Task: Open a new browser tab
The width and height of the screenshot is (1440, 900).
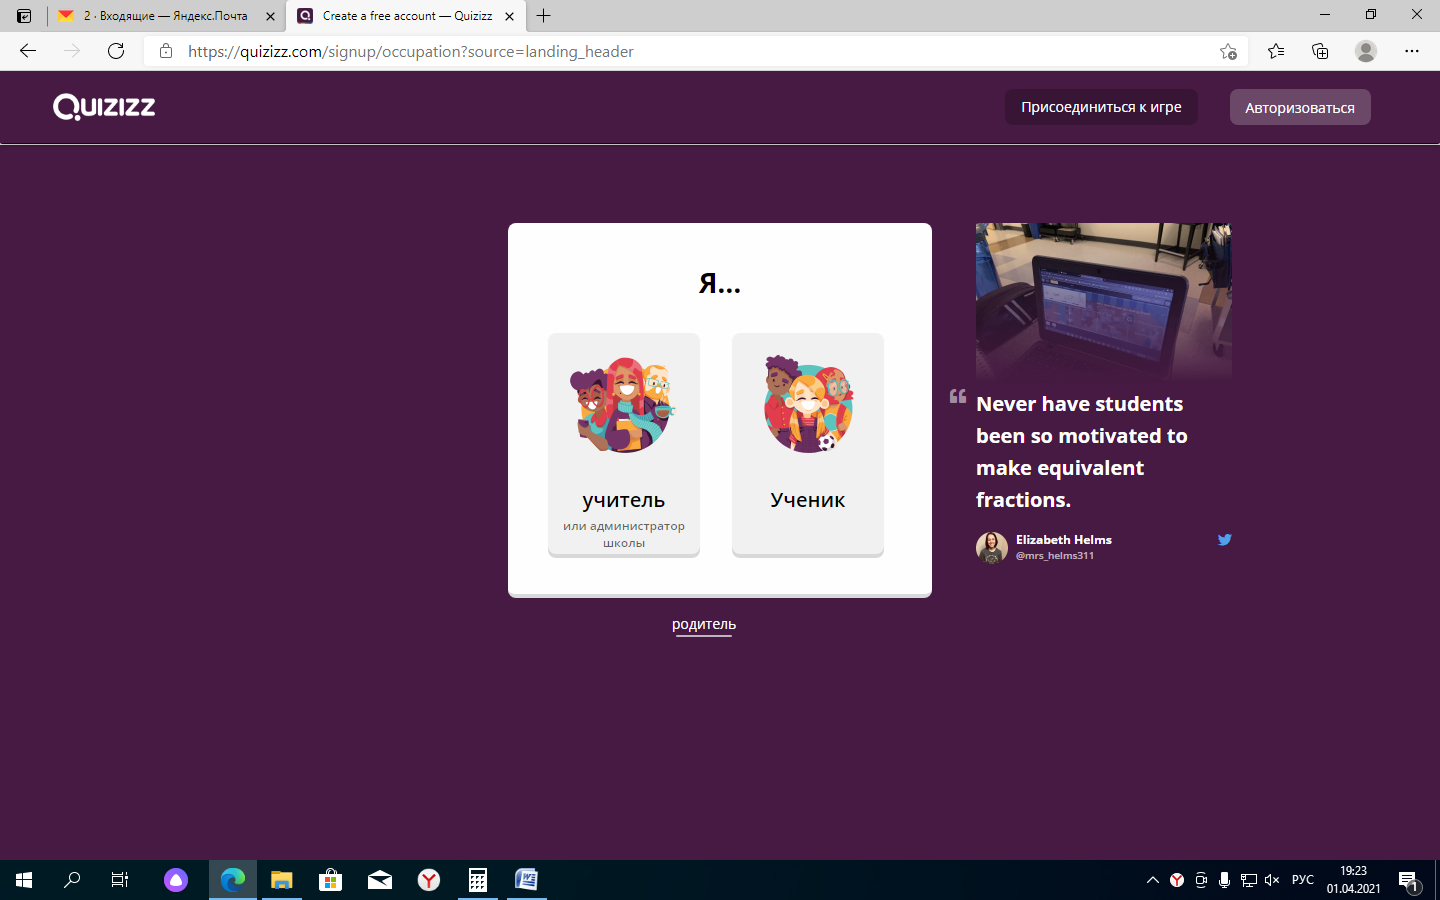Action: (x=543, y=16)
